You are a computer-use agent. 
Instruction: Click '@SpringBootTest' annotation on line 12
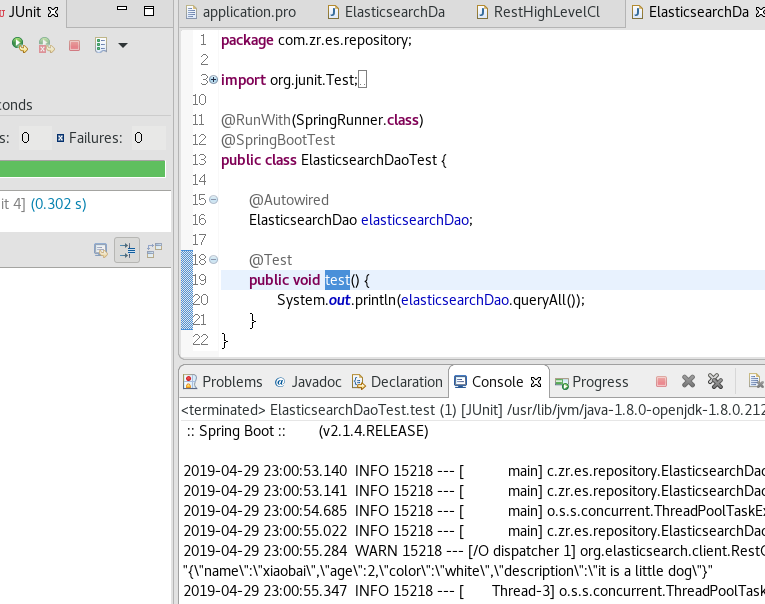point(278,140)
